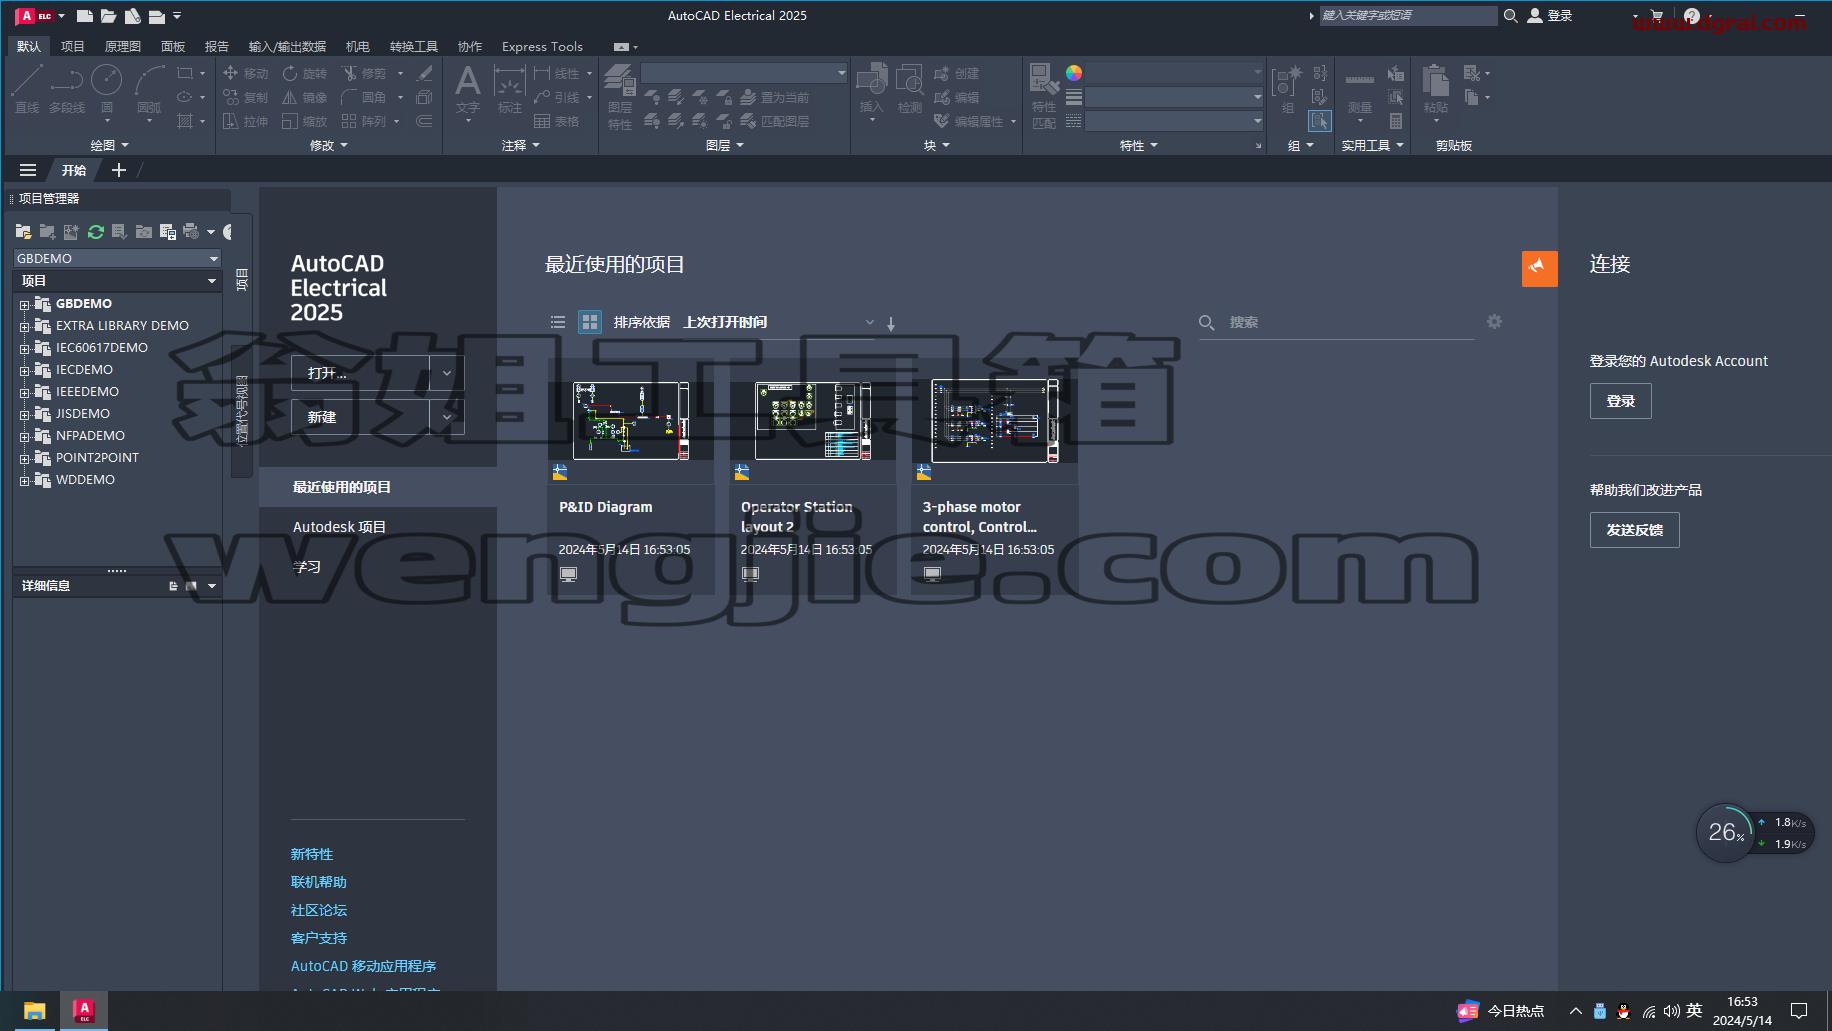Open the Operator Station layout 2 thumbnail
This screenshot has height=1031, width=1832.
(x=813, y=421)
